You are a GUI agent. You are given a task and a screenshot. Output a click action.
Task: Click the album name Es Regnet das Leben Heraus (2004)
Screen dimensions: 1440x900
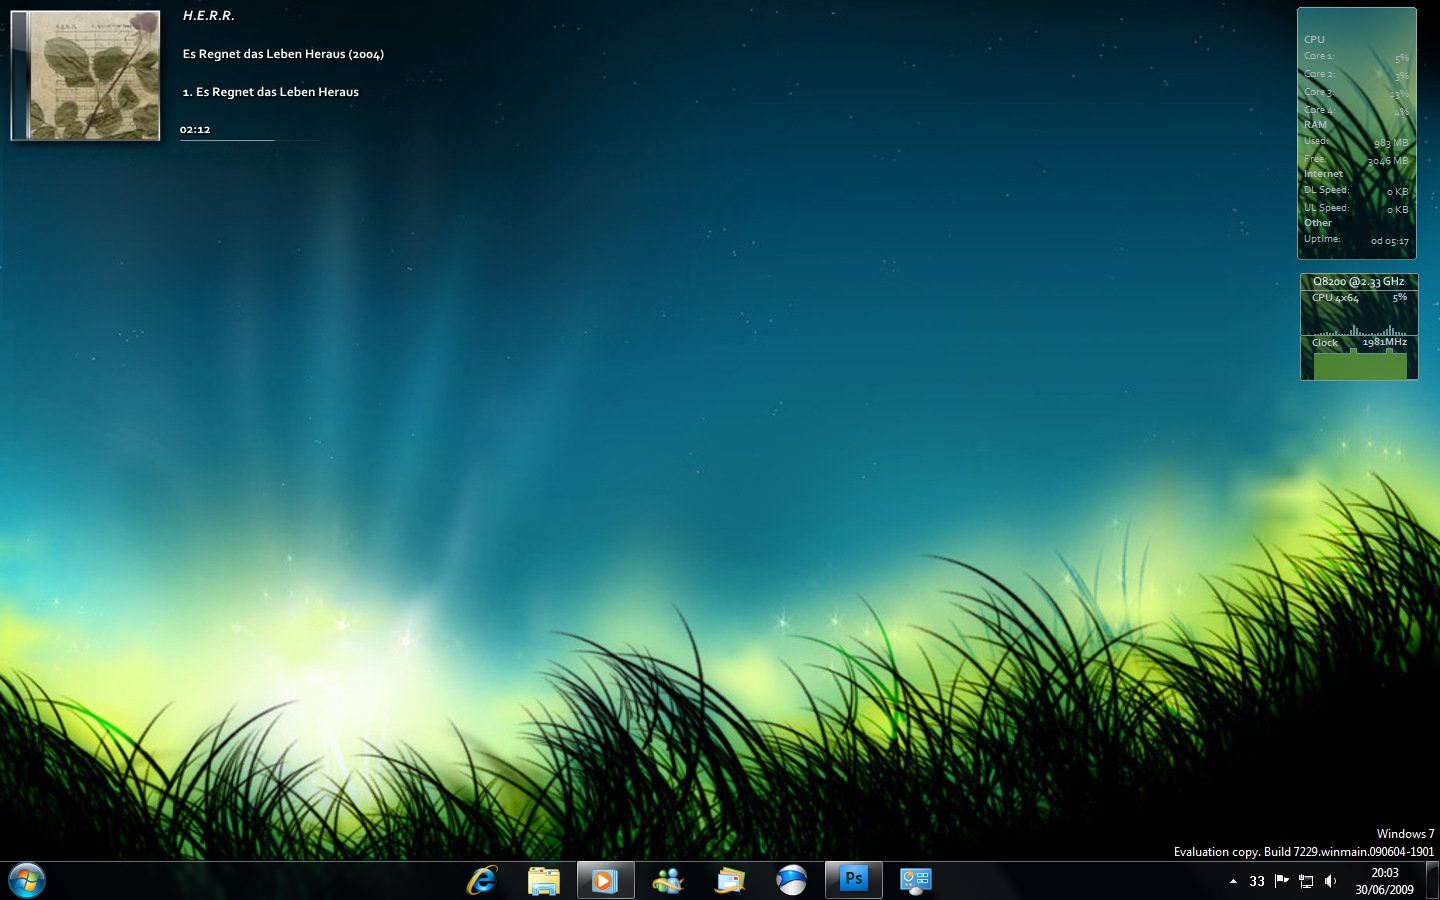click(283, 53)
